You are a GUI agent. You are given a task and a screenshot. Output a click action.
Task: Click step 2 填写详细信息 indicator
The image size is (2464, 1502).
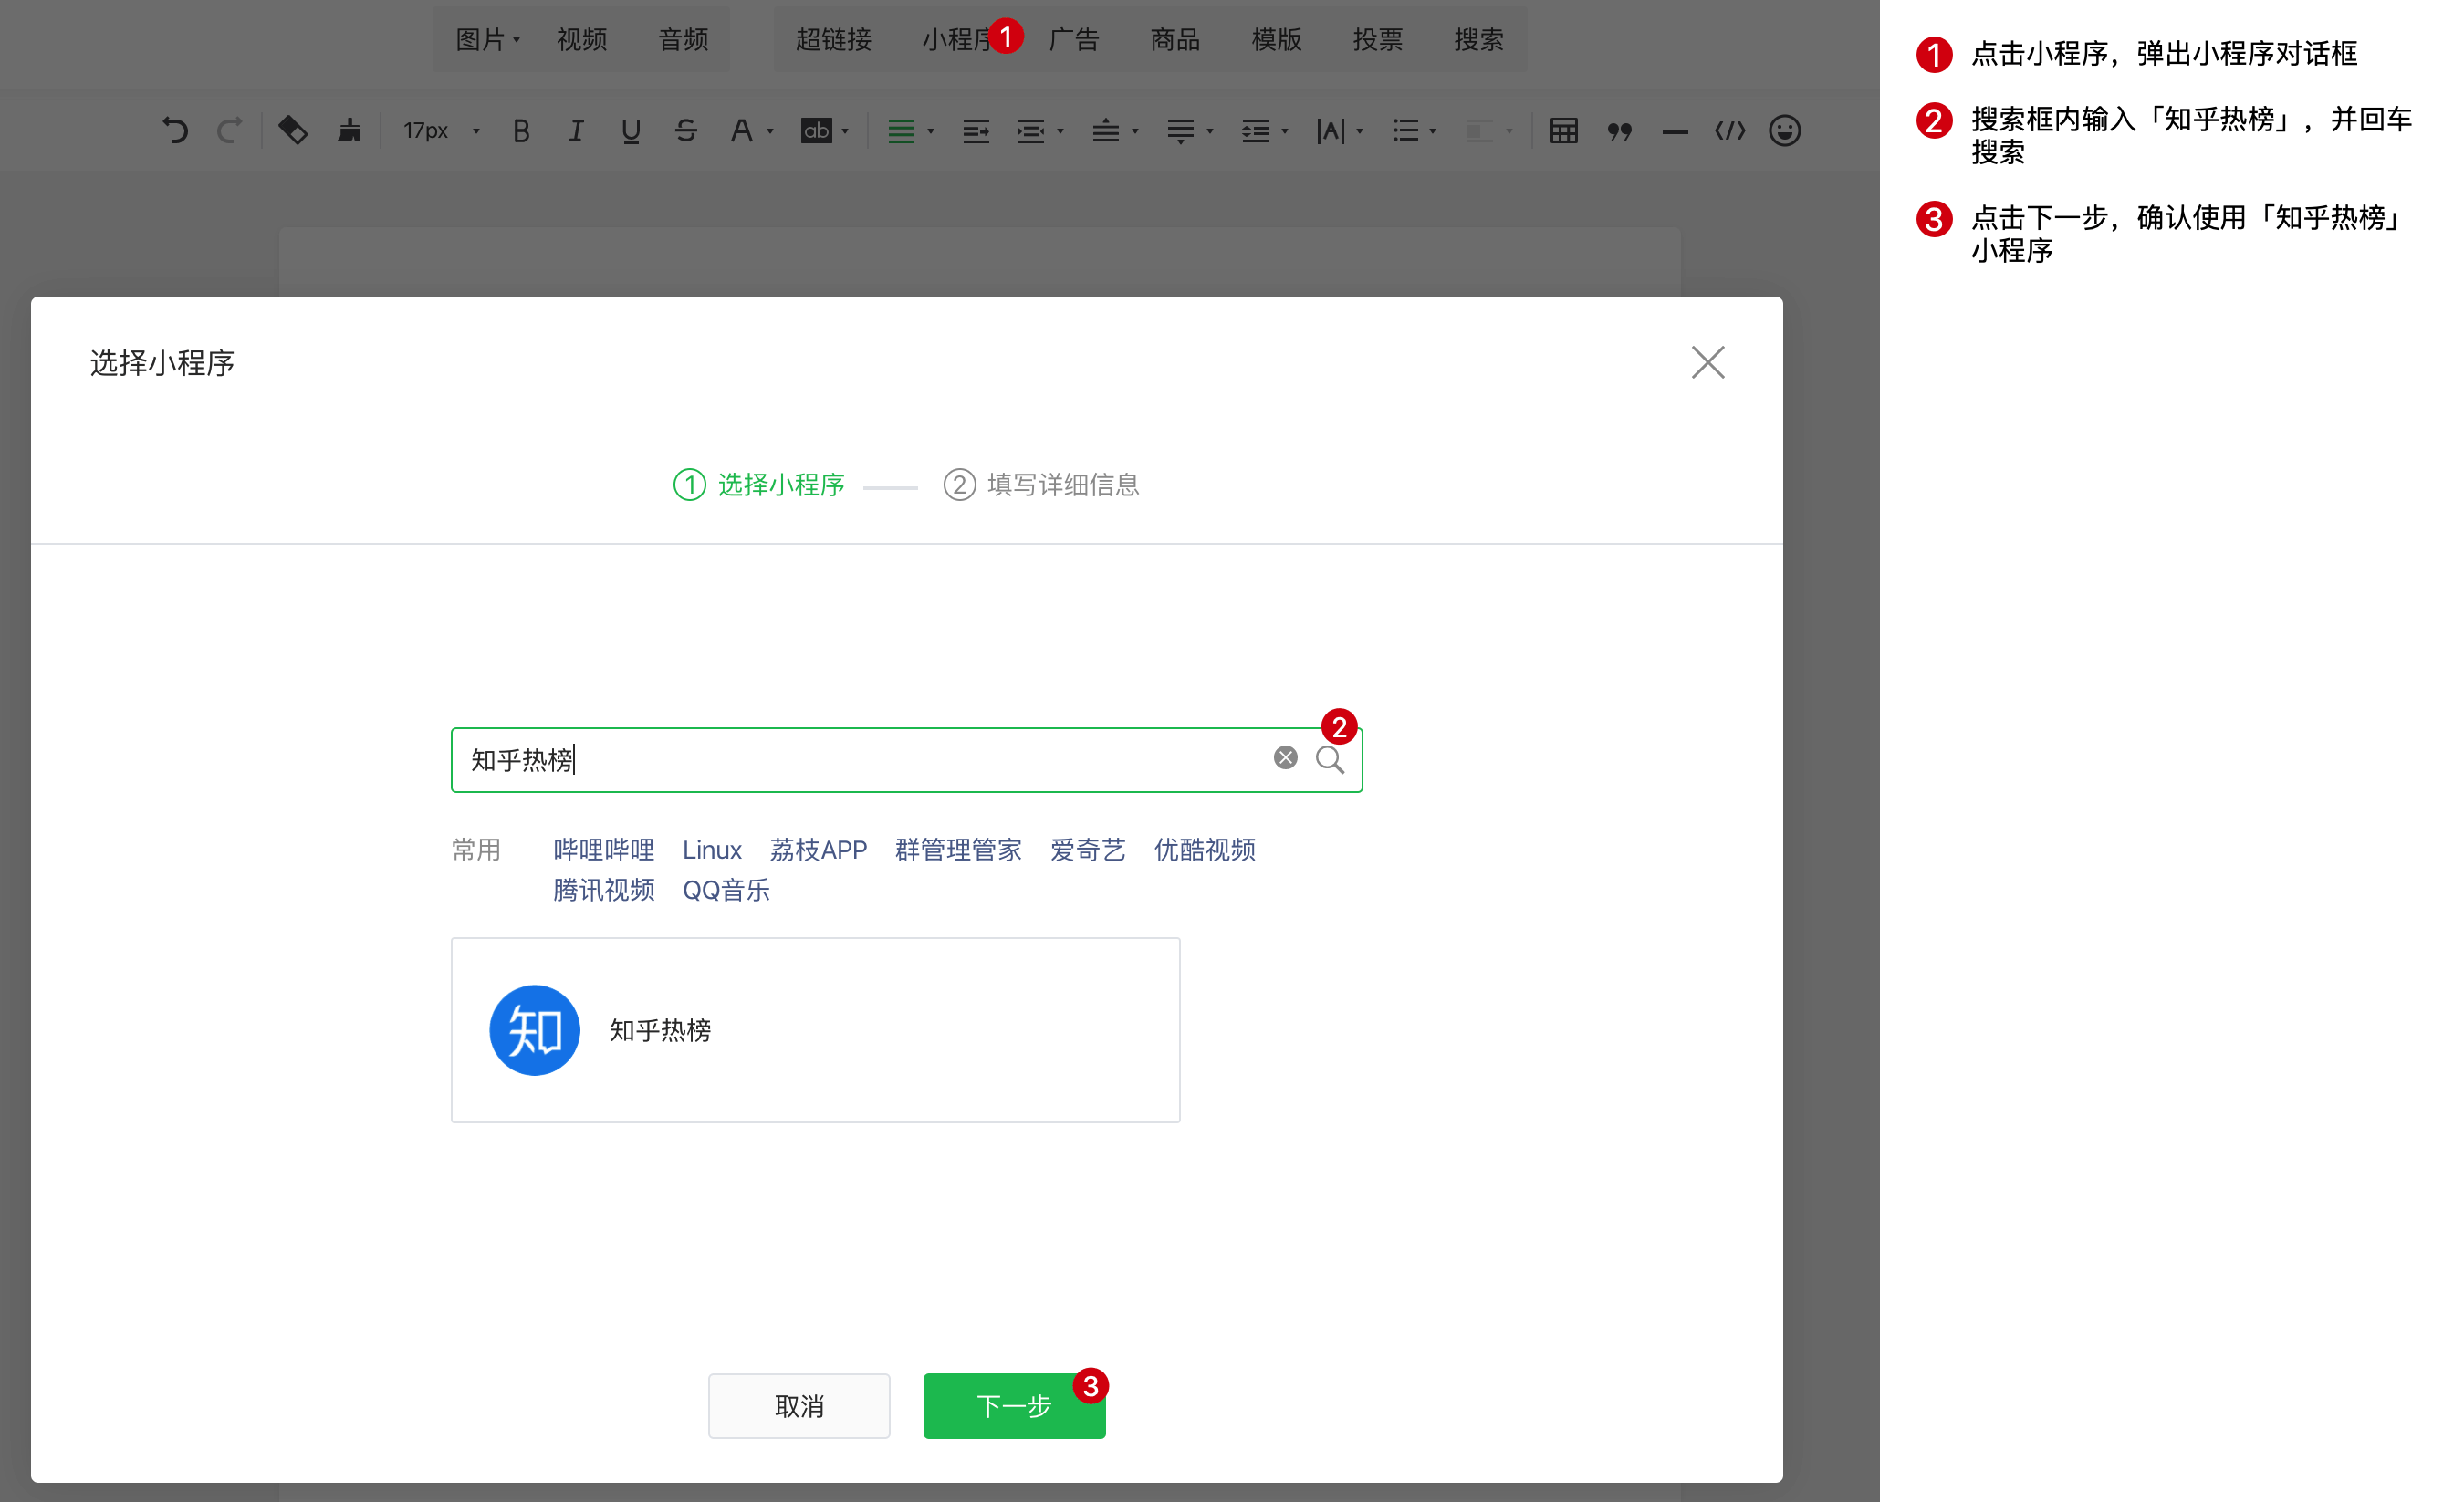(1041, 485)
